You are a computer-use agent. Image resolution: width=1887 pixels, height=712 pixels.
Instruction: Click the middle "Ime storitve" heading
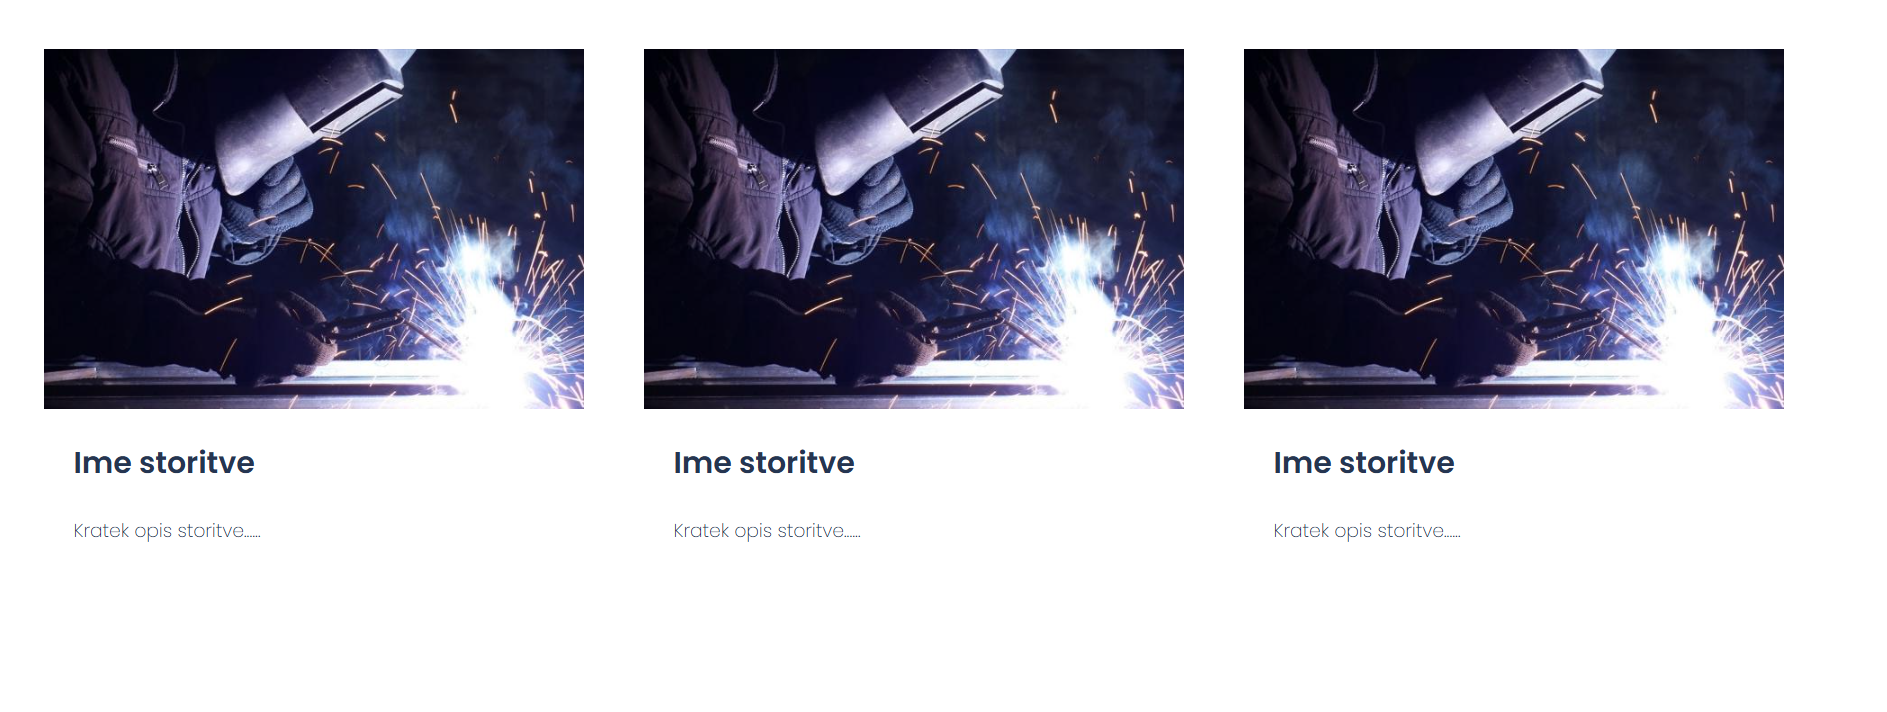coord(764,463)
